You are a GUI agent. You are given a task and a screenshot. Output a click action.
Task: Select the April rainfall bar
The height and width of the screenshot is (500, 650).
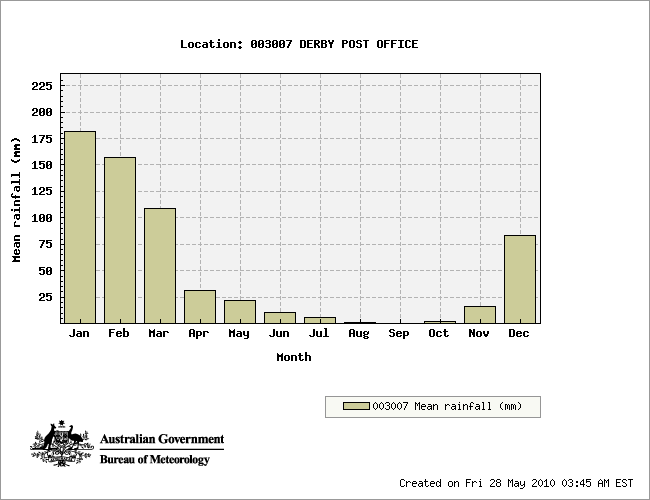(200, 307)
